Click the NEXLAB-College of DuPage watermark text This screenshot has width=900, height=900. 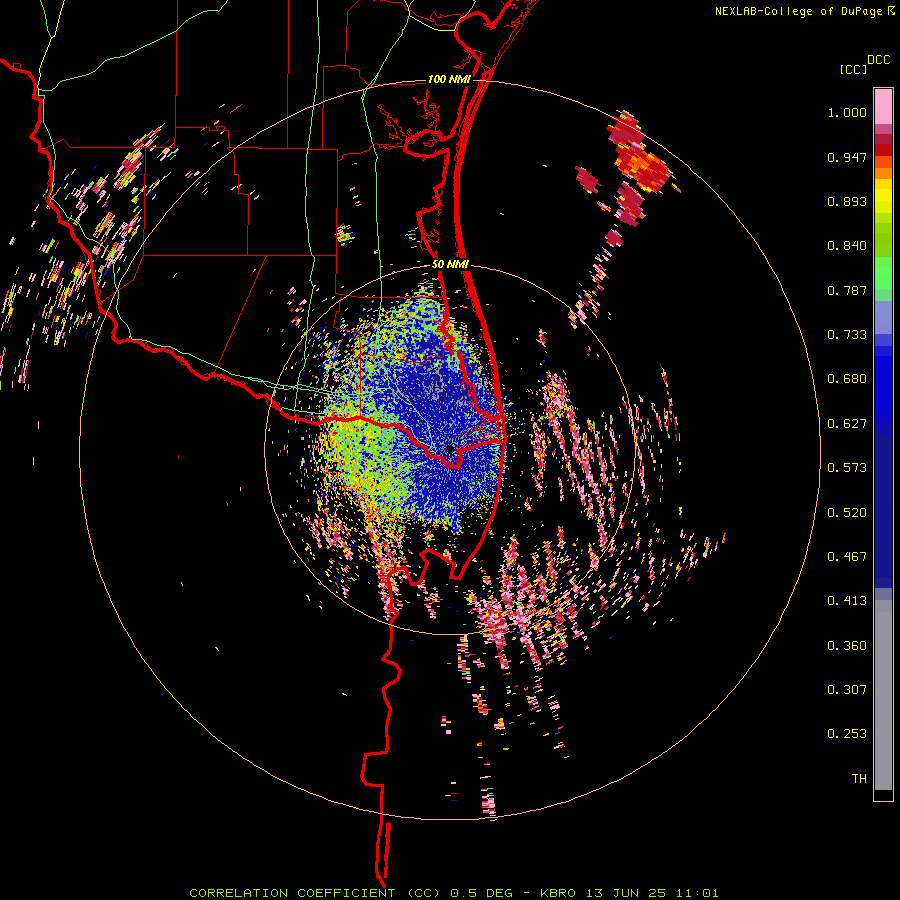pyautogui.click(x=798, y=11)
